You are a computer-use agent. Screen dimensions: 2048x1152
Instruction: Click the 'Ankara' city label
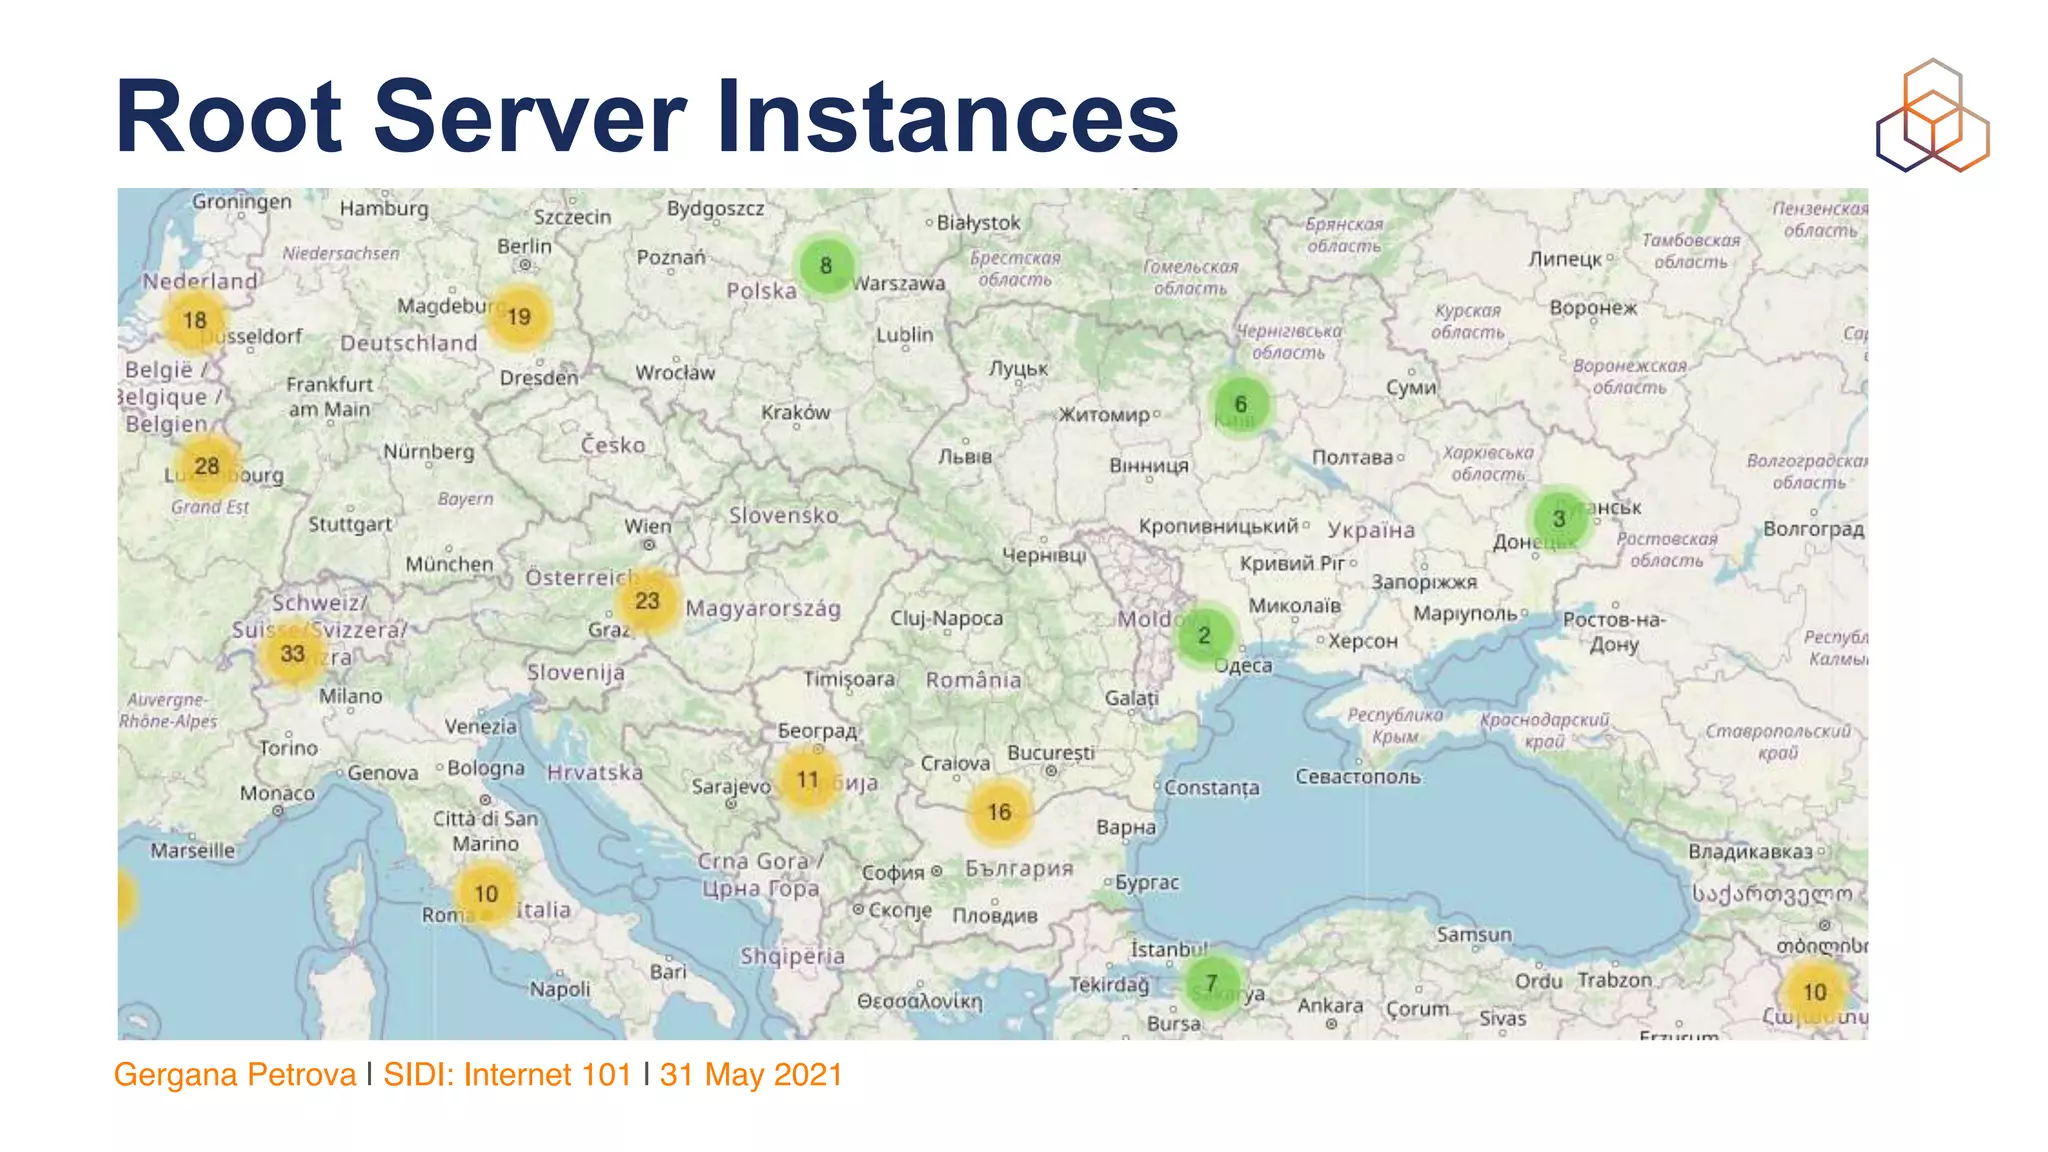click(x=1330, y=1005)
